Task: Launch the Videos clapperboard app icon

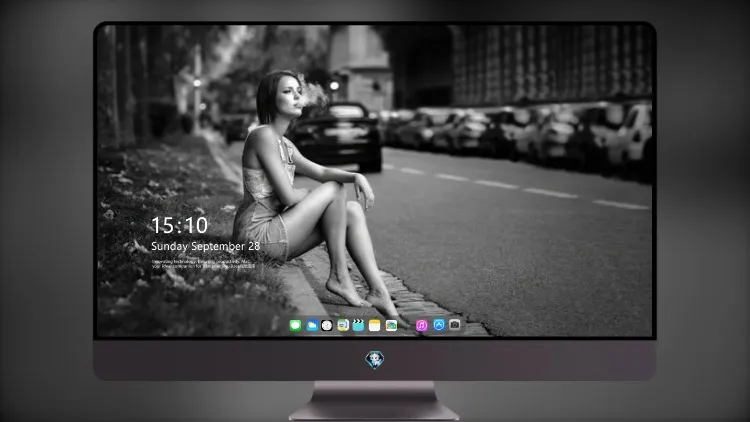Action: coord(358,325)
